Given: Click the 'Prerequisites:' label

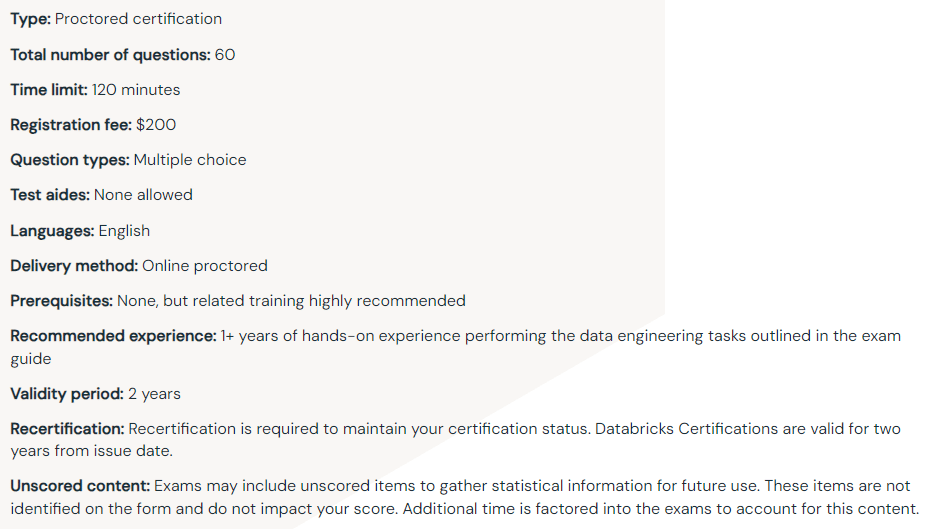Looking at the screenshot, I should (62, 301).
